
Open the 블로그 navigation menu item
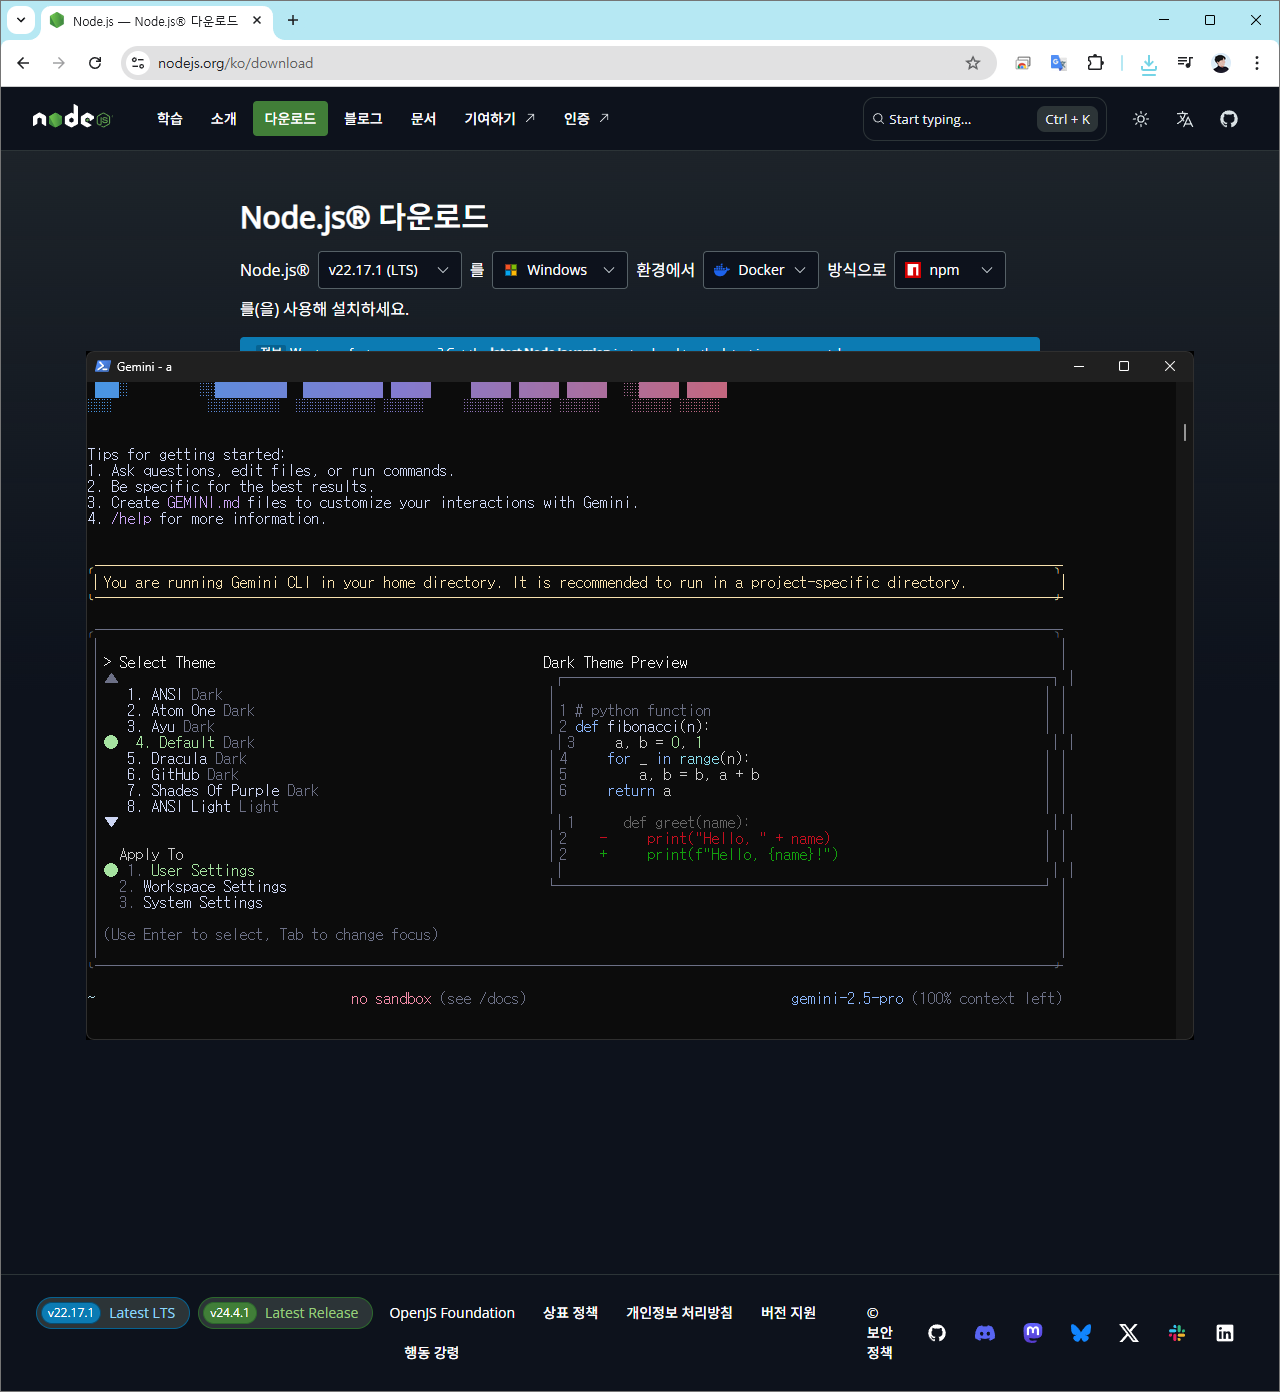[x=363, y=119]
